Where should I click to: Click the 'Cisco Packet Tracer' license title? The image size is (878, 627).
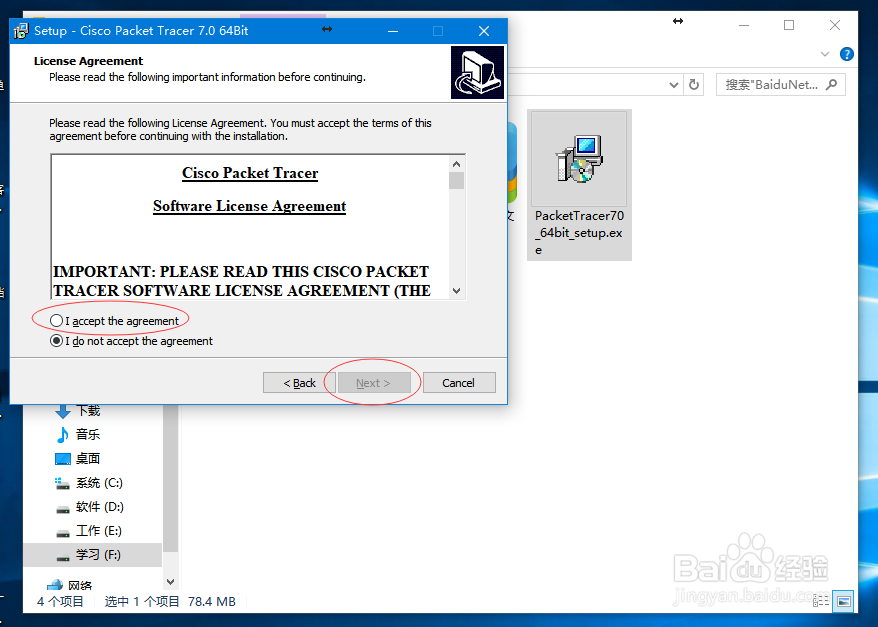(x=250, y=173)
